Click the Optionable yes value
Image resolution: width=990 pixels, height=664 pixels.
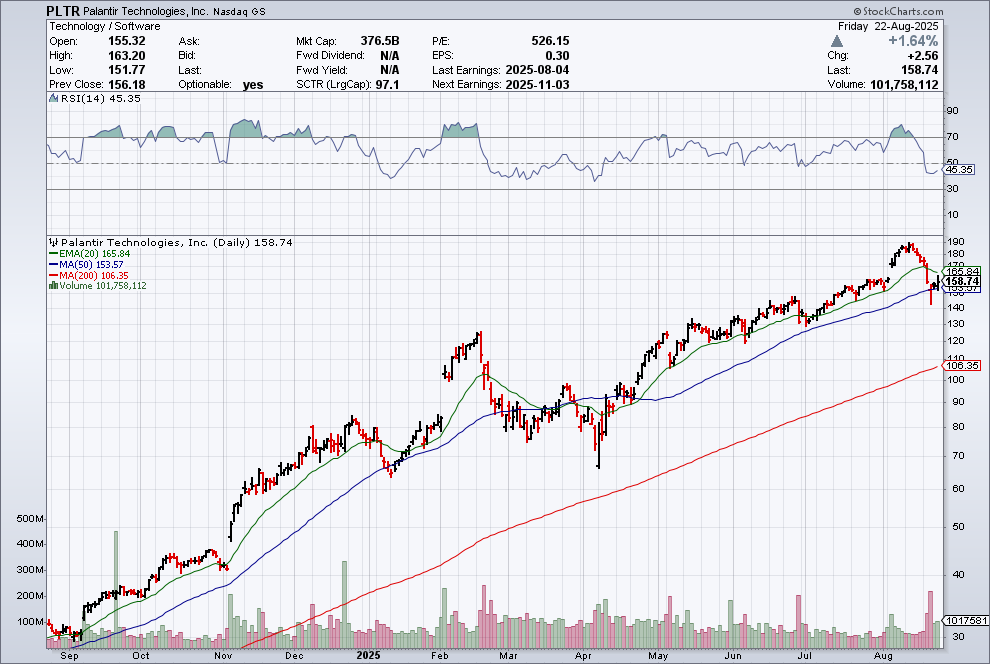point(253,85)
